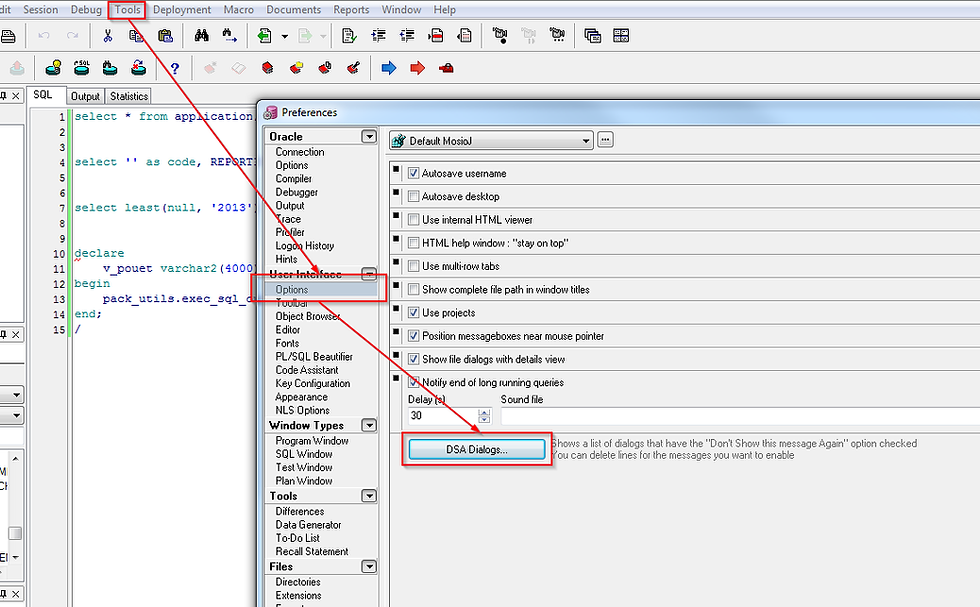Click the Undo arrow icon
Viewport: 980px width, 607px height.
44,36
